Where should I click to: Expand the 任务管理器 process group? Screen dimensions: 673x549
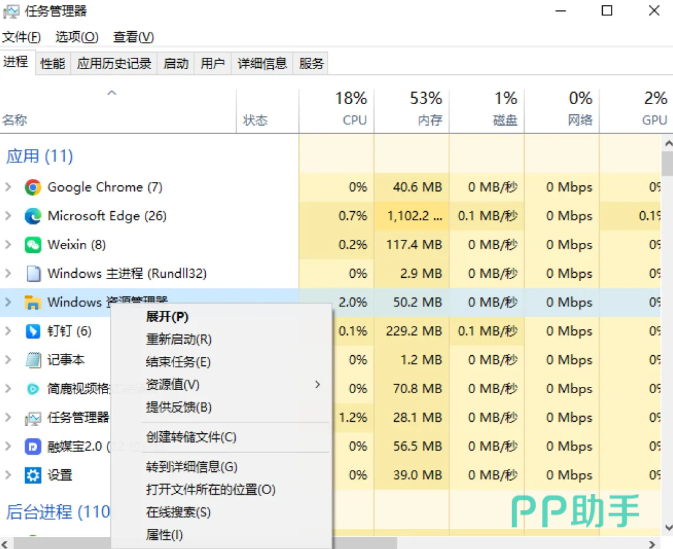pyautogui.click(x=8, y=417)
